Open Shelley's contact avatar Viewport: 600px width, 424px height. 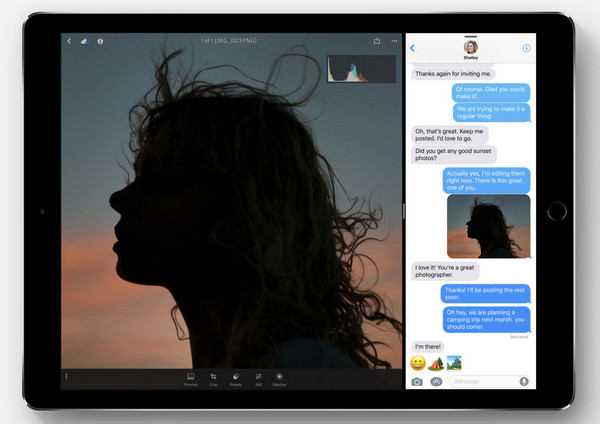pyautogui.click(x=469, y=46)
